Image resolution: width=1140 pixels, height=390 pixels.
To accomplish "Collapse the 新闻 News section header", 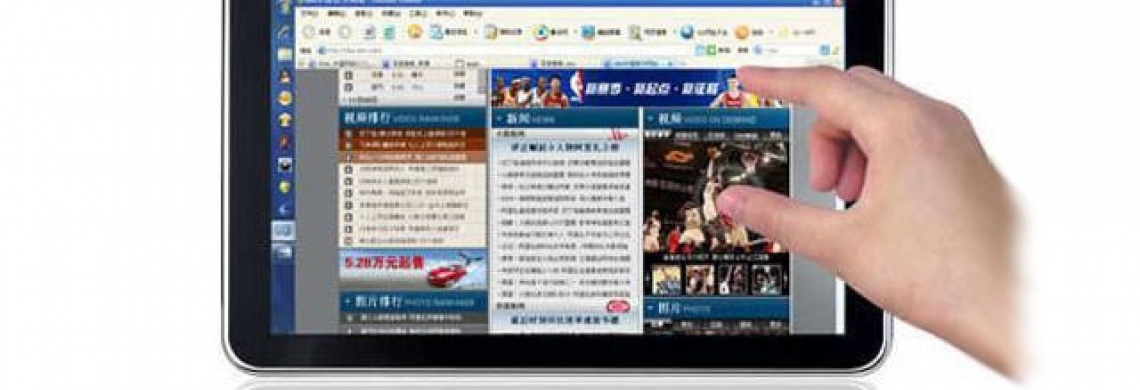I will click(565, 119).
